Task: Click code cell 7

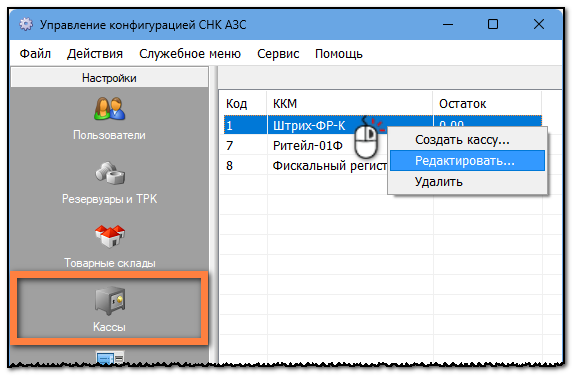Action: tap(229, 146)
